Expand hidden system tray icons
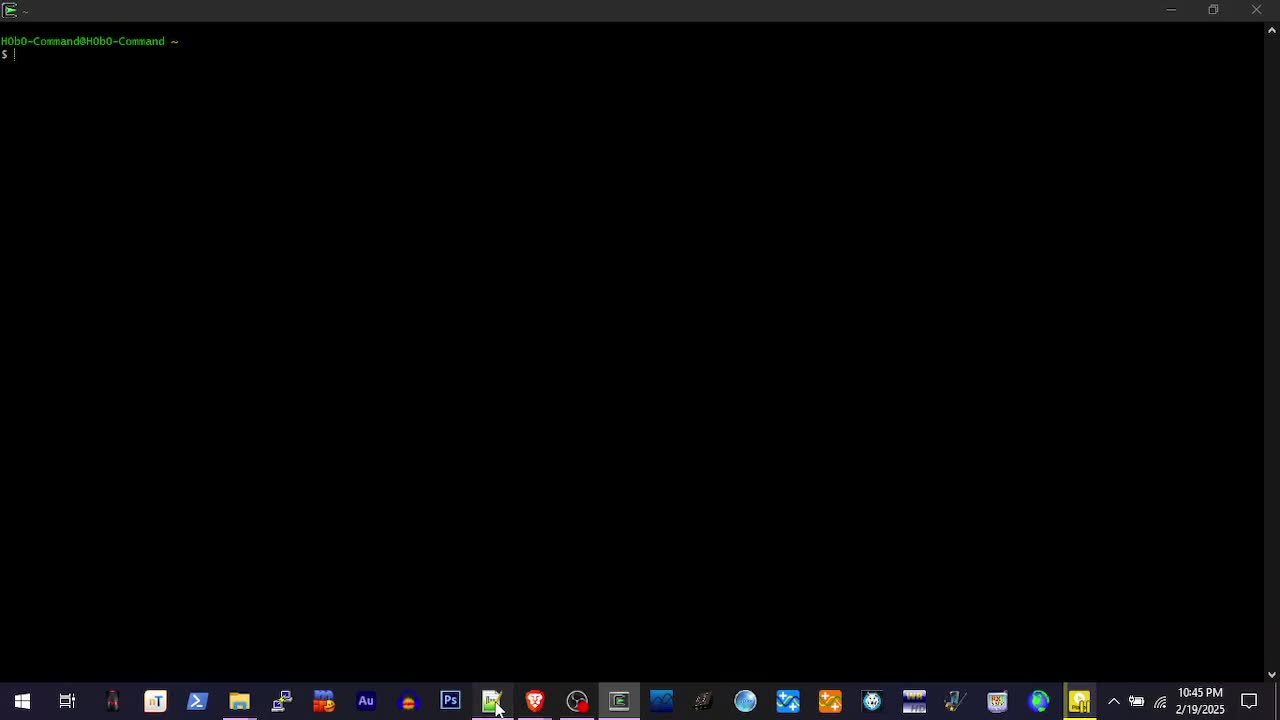This screenshot has width=1280, height=720. point(1113,701)
